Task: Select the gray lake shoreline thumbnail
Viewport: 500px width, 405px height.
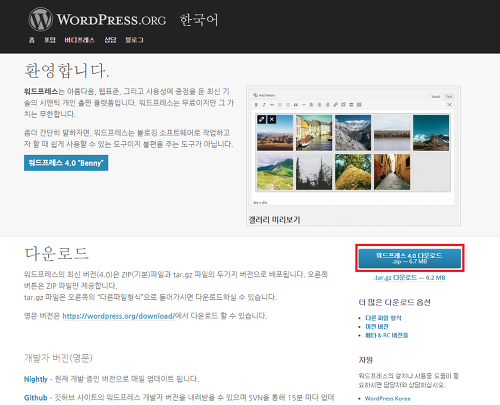Action: coord(392,133)
